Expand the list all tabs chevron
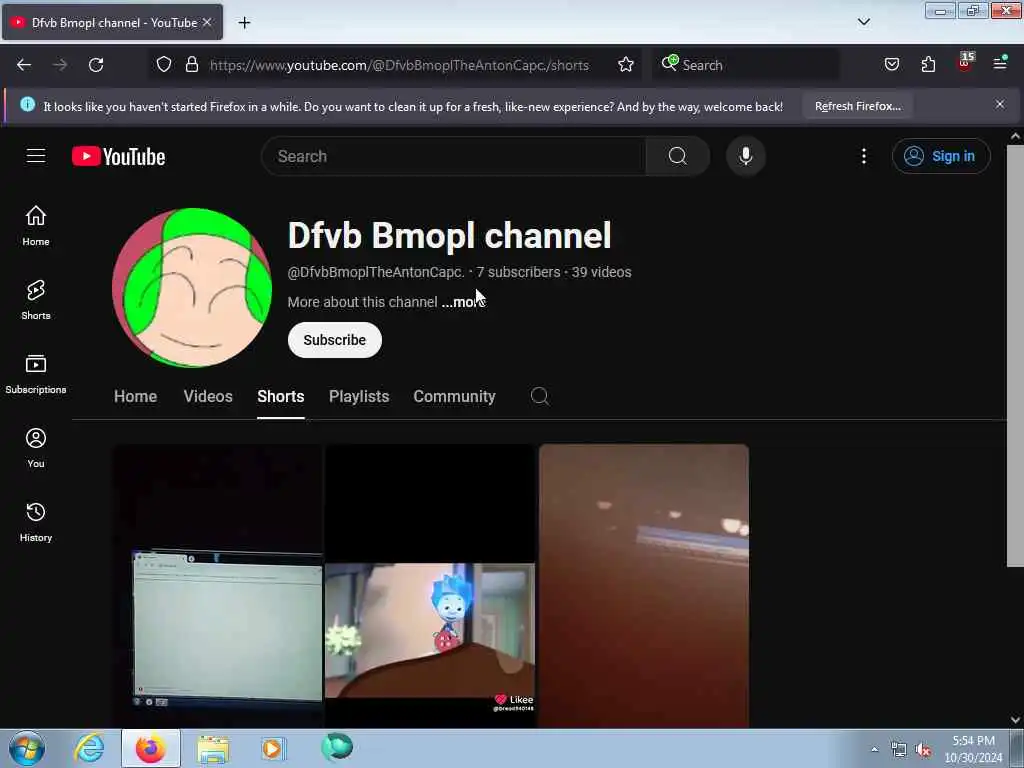The width and height of the screenshot is (1024, 768). 863,22
